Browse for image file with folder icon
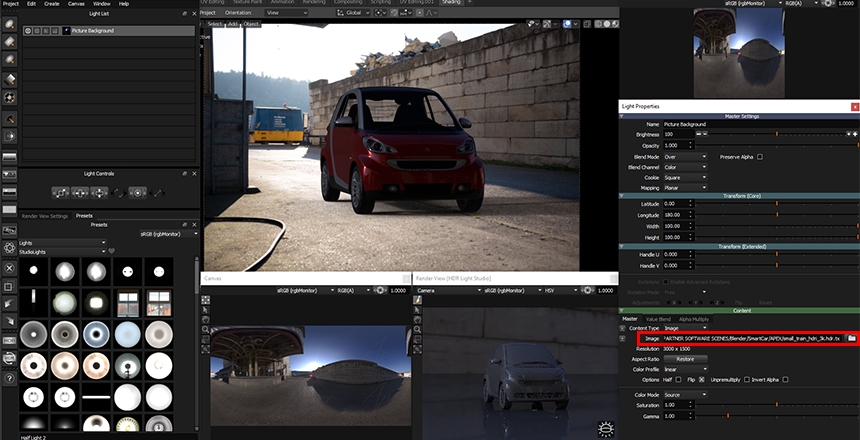The image size is (860, 440). click(851, 339)
